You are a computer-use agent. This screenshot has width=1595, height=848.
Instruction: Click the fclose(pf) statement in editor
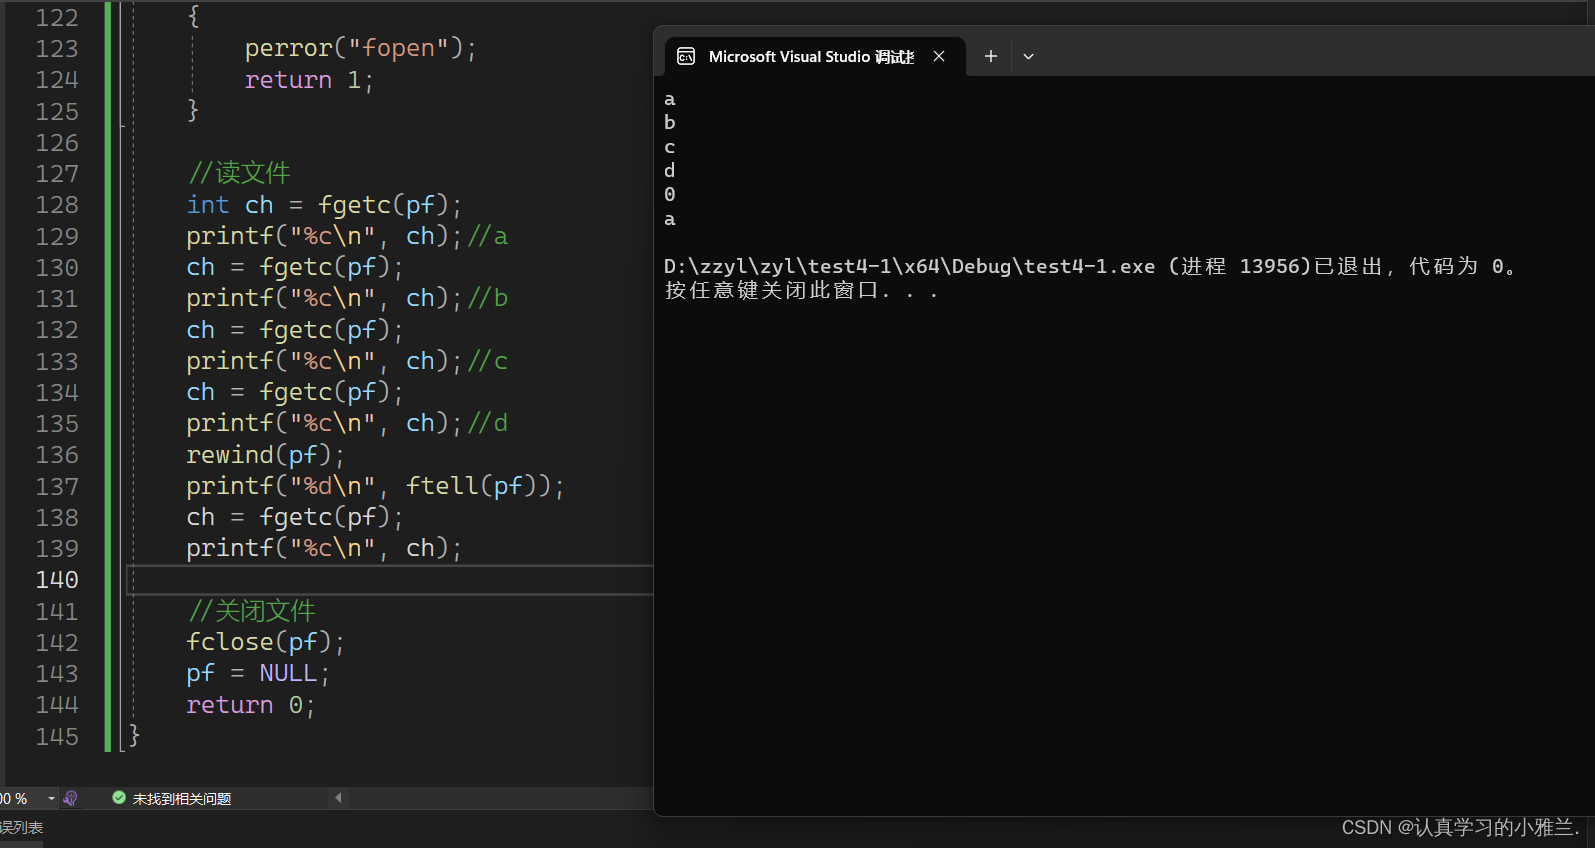264,642
